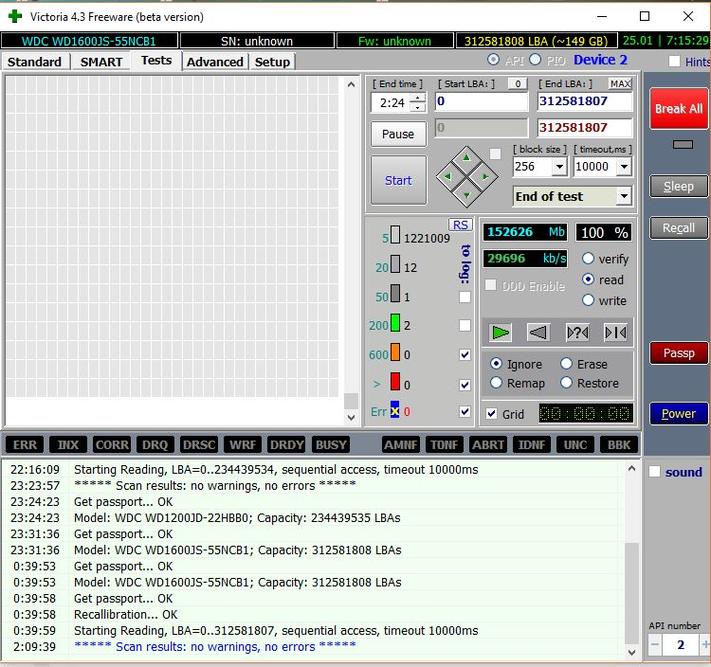Click the T0NF error indicator
The width and height of the screenshot is (711, 667).
click(x=444, y=445)
